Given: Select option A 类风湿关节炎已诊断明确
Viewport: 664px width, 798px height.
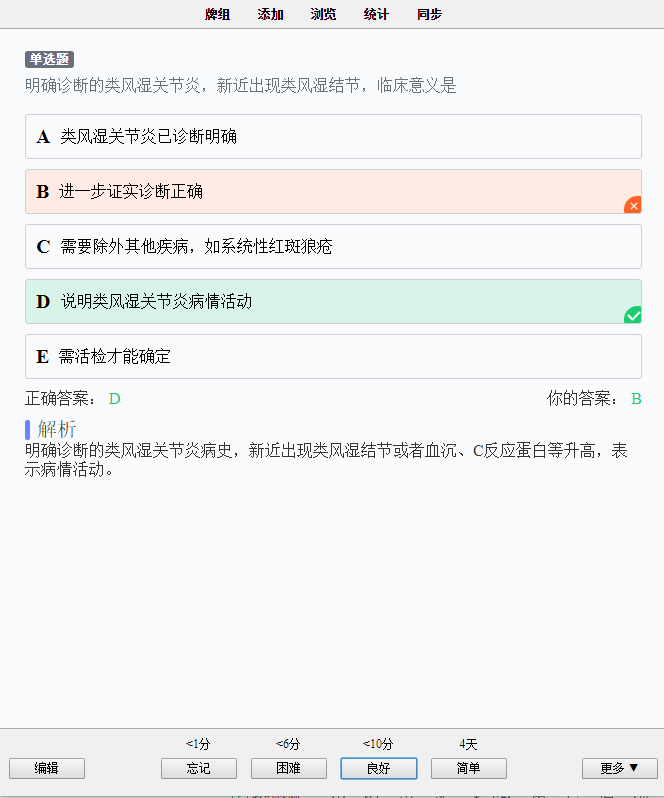Looking at the screenshot, I should pyautogui.click(x=333, y=136).
